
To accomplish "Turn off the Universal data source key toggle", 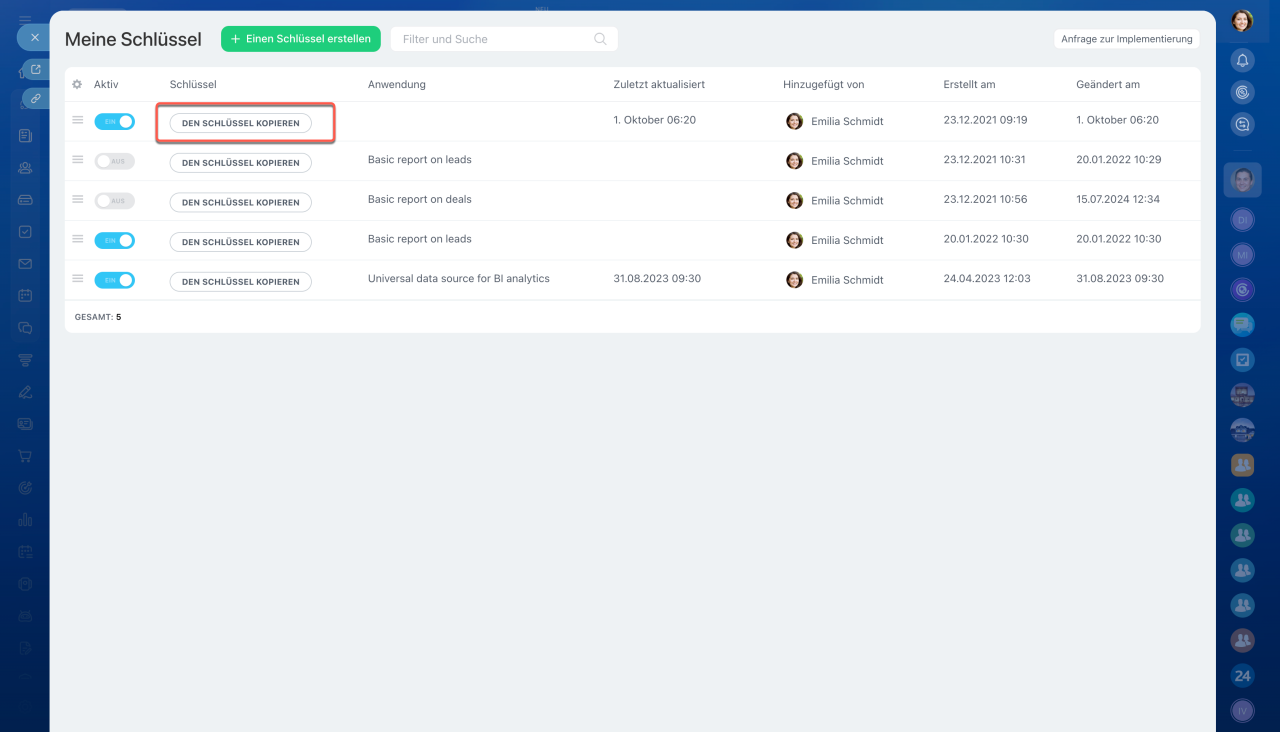I will [x=114, y=280].
